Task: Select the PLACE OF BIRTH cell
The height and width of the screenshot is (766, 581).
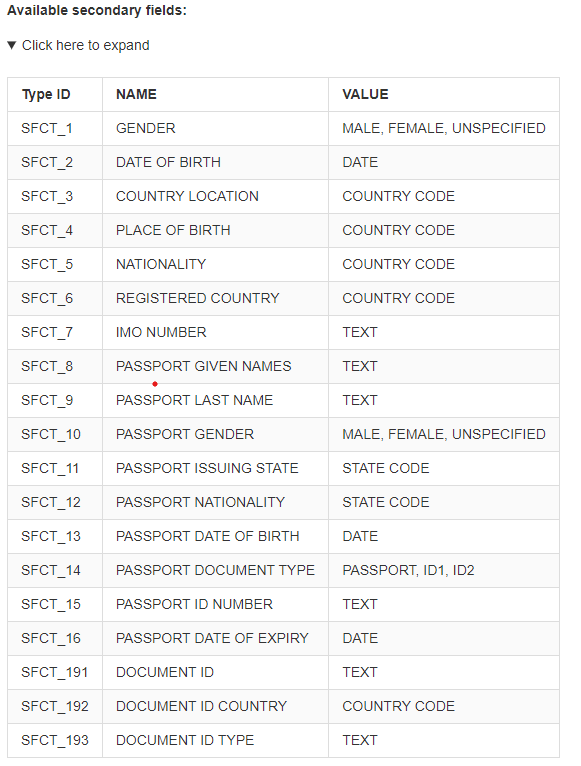Action: click(215, 230)
